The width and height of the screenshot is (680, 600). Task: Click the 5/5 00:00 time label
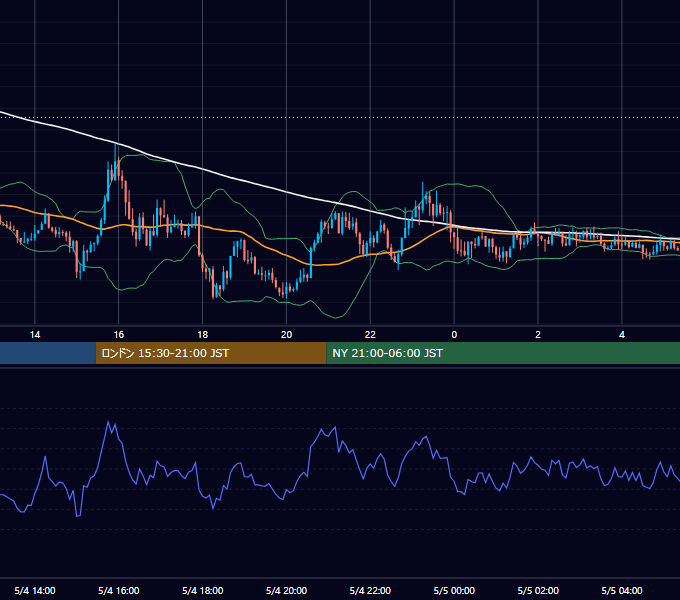(x=454, y=590)
